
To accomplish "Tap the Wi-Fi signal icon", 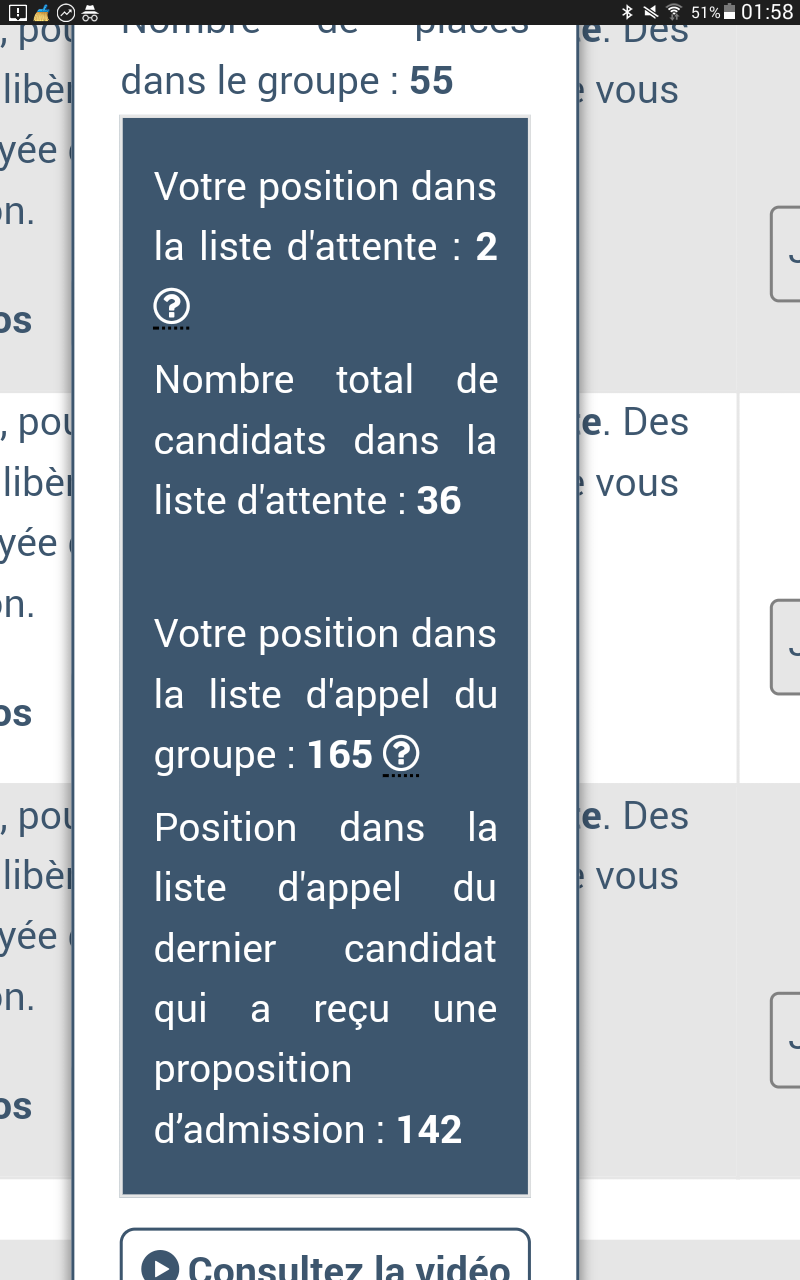I will (674, 13).
